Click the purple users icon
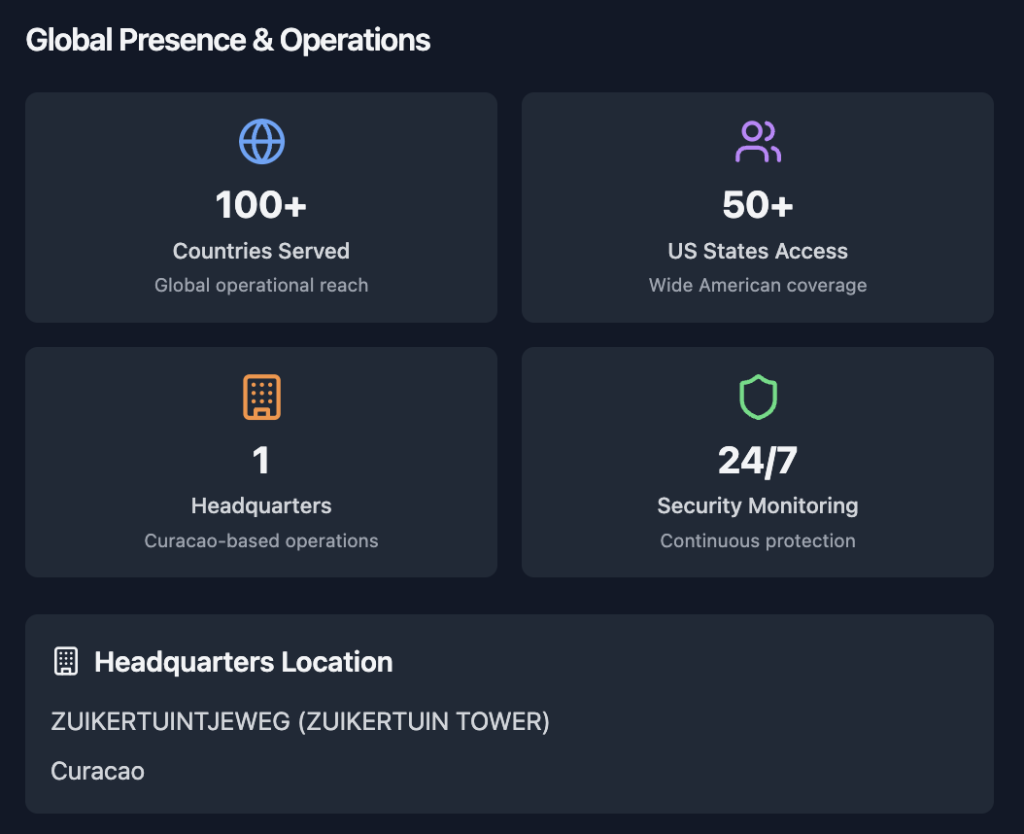 (x=757, y=142)
